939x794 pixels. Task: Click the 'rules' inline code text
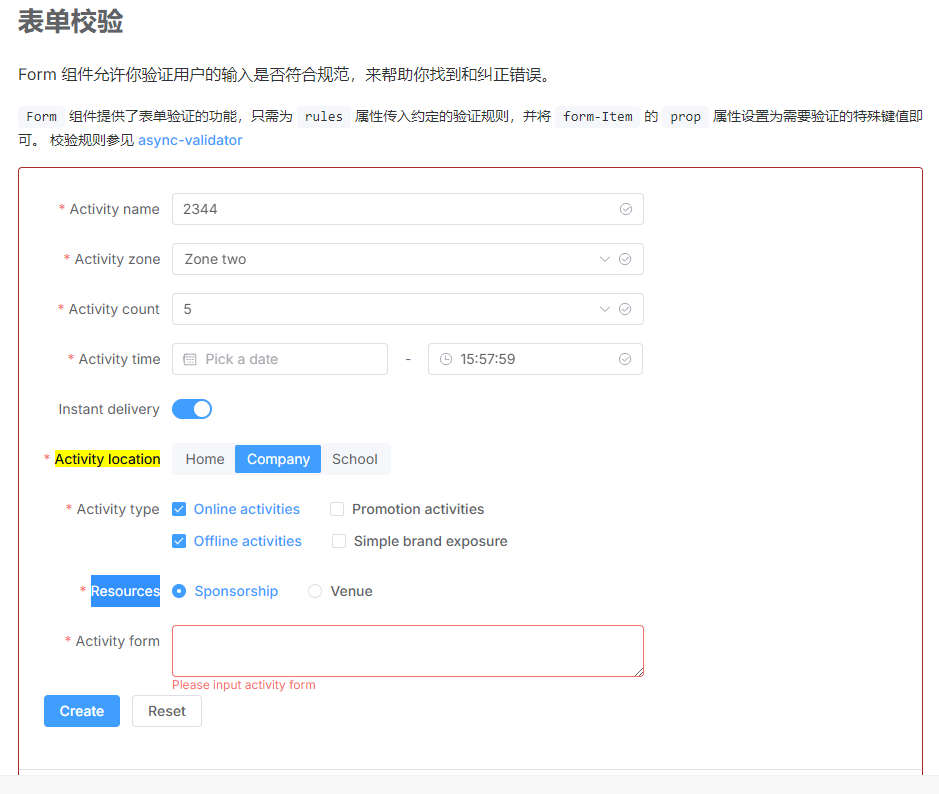point(323,117)
